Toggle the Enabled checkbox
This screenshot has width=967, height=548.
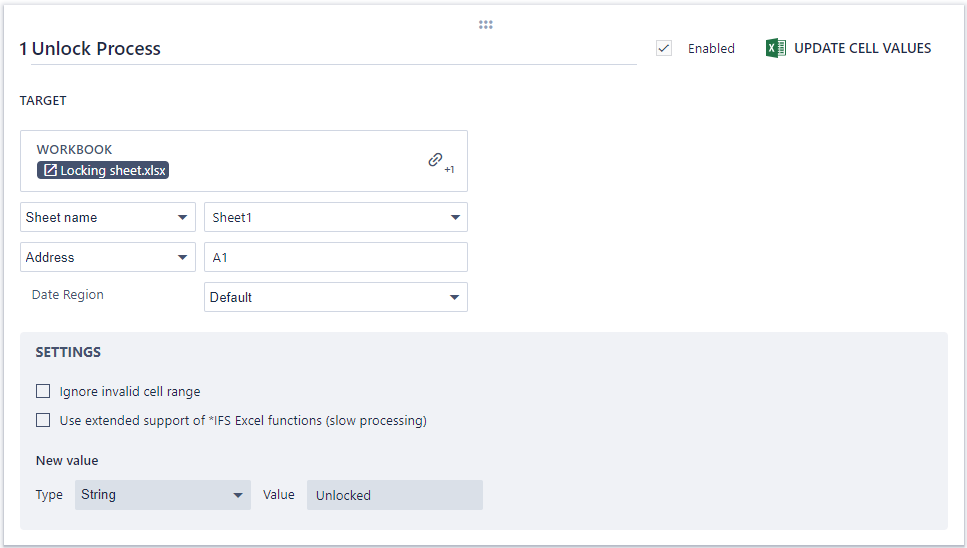pos(664,48)
